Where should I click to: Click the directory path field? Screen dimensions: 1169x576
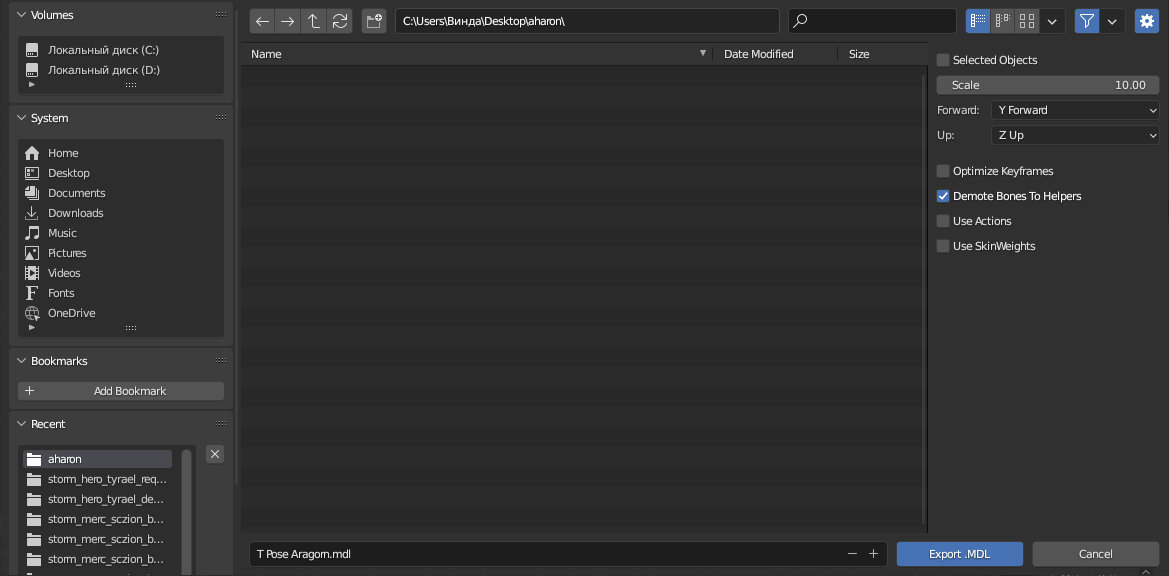coord(587,21)
